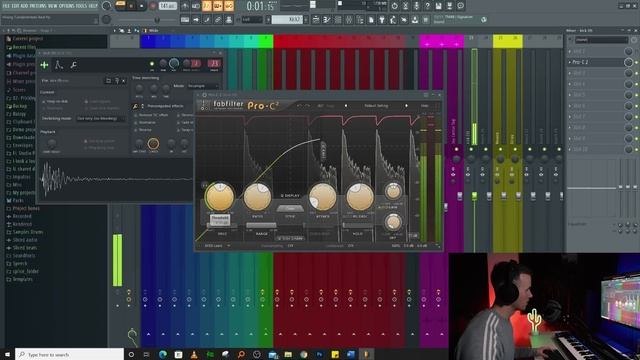This screenshot has width=640, height=360.
Task: Open the TOOLS menu
Action: 82,6
